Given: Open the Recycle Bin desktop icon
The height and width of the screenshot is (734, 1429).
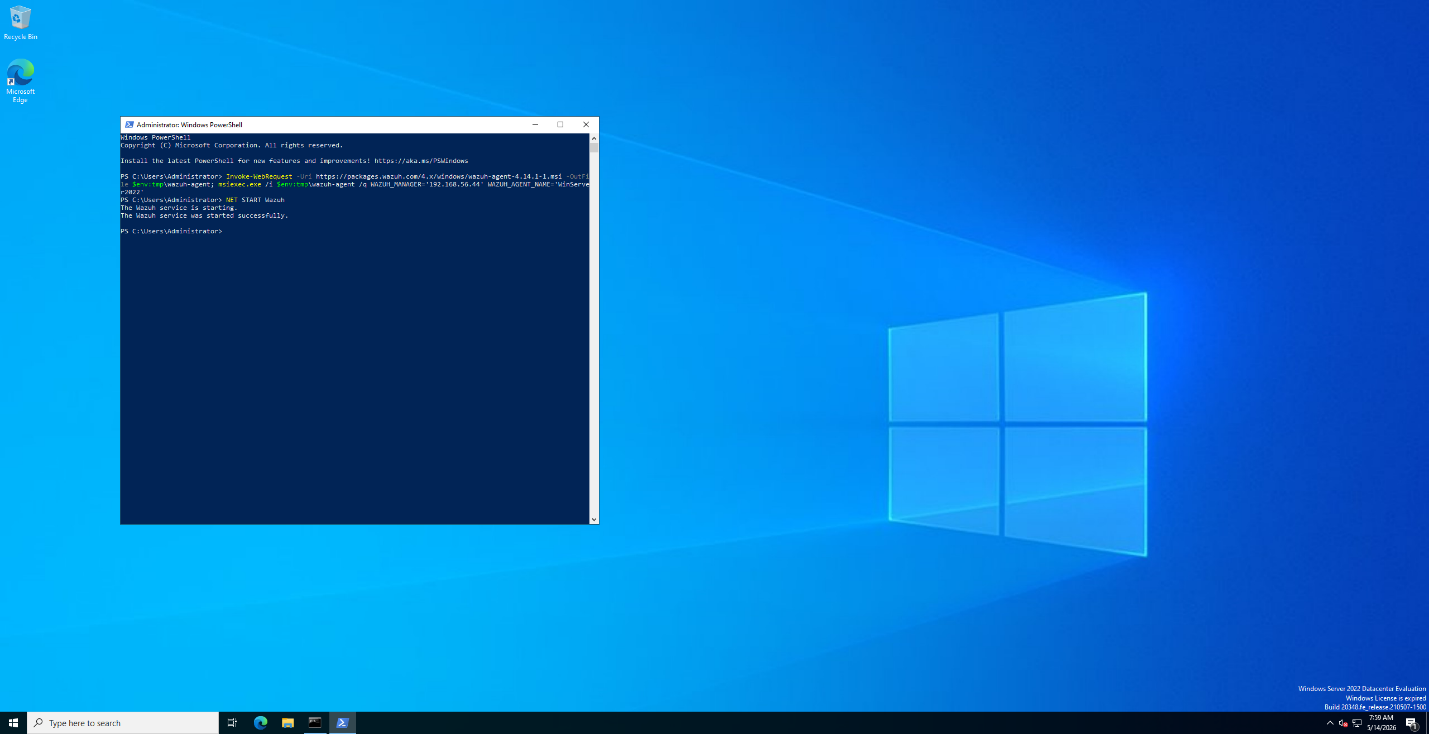Looking at the screenshot, I should click(x=20, y=22).
